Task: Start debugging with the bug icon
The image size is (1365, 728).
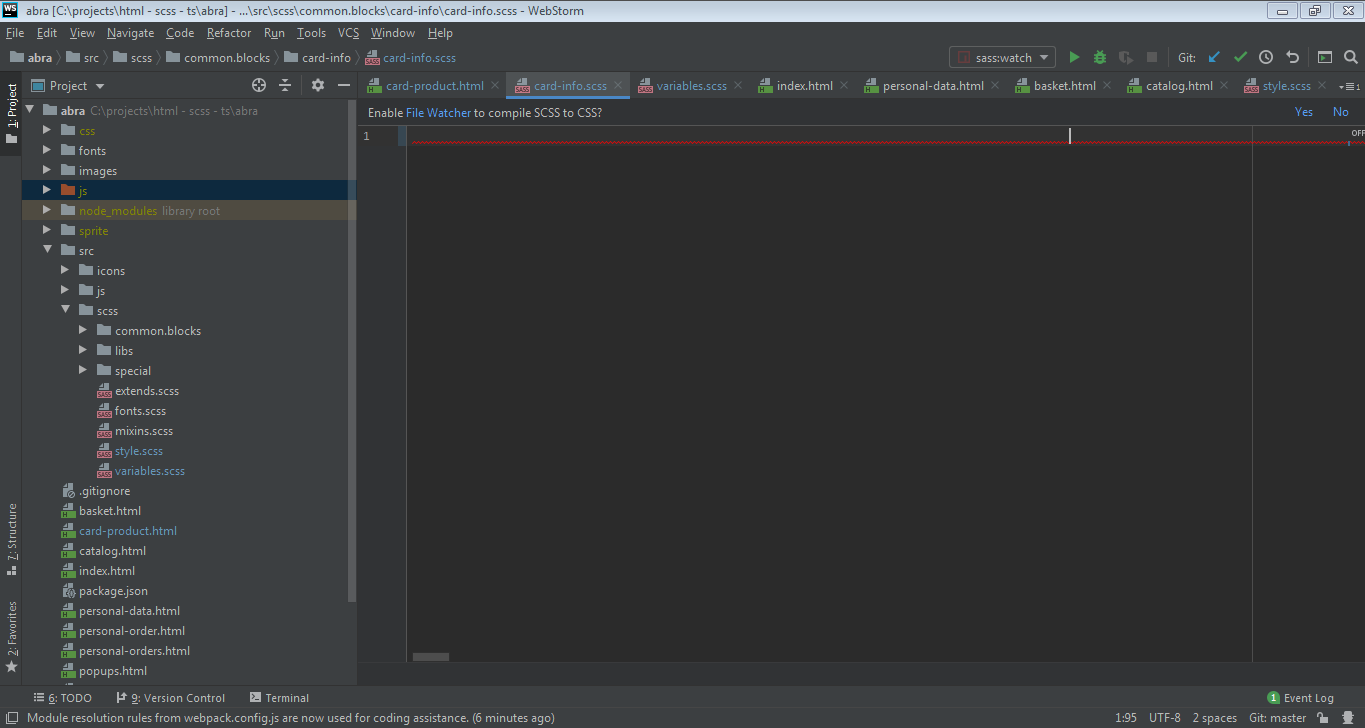Action: (x=1100, y=58)
